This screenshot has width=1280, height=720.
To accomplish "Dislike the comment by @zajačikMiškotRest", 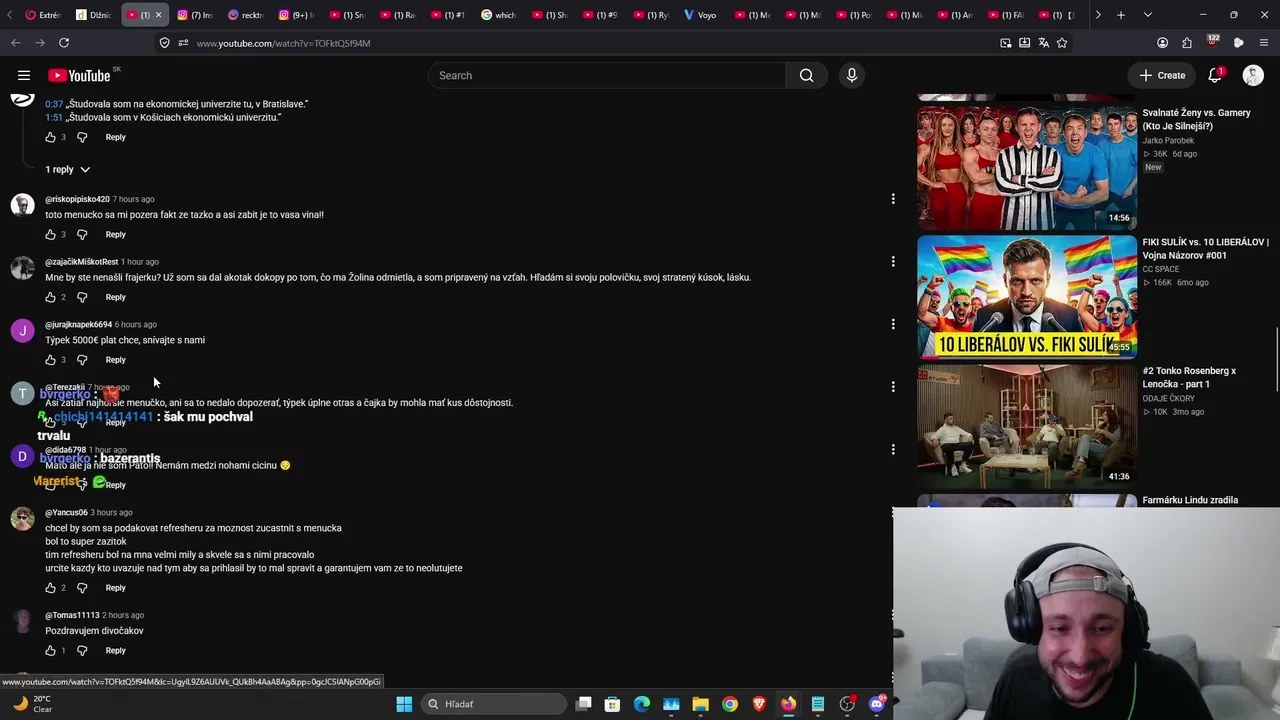I will 82,297.
